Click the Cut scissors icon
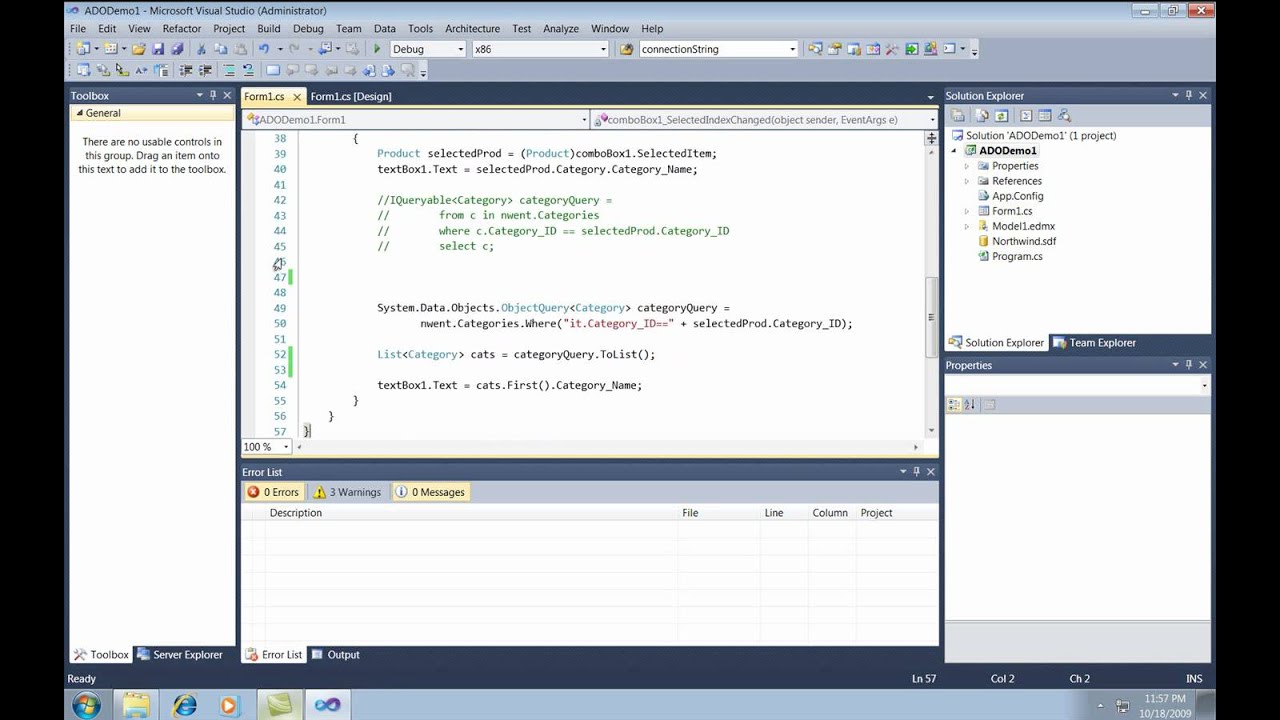 [x=201, y=49]
